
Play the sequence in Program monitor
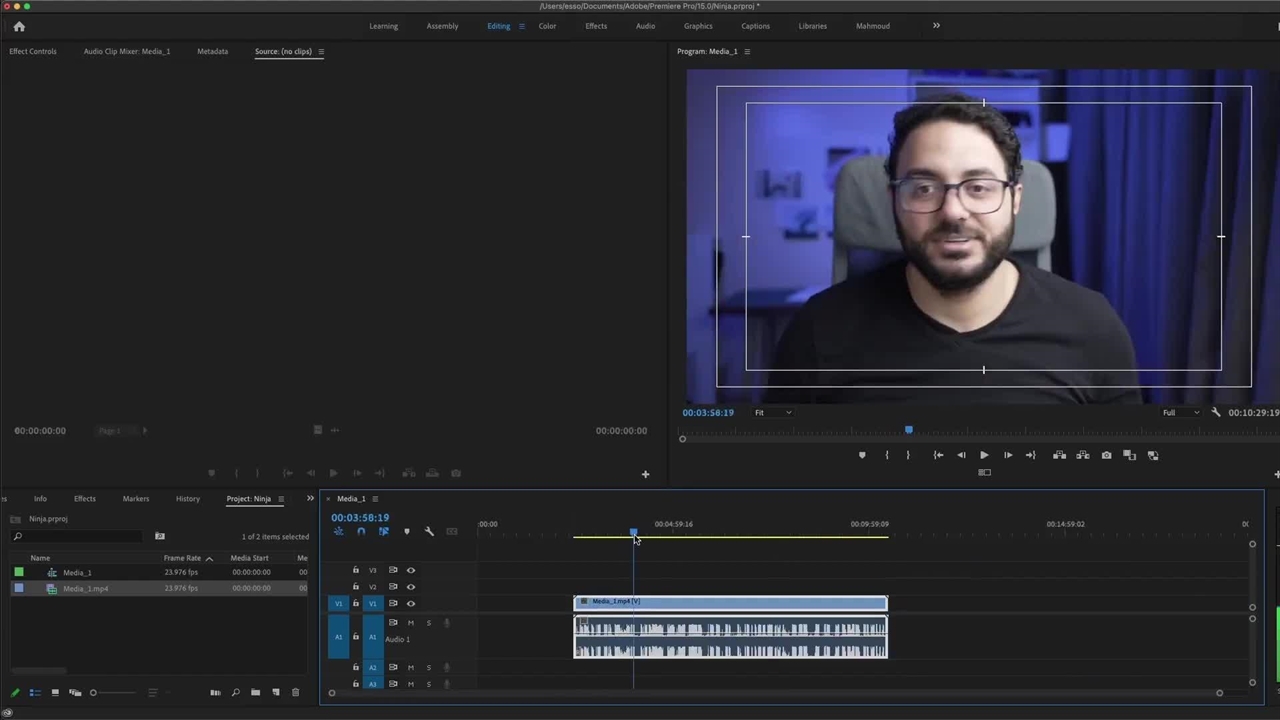(x=984, y=455)
